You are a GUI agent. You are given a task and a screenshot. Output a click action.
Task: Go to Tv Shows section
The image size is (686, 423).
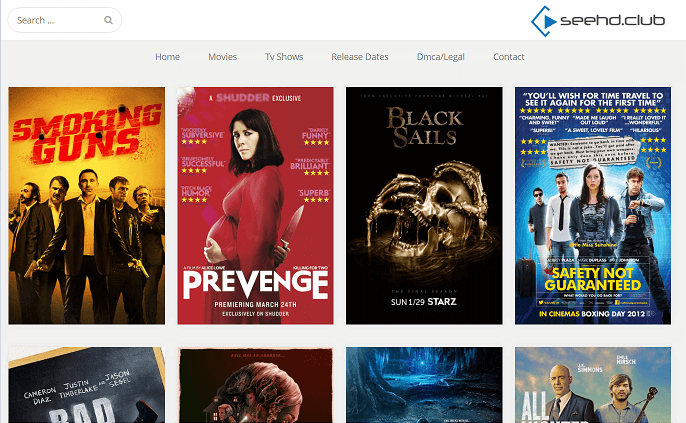point(284,57)
